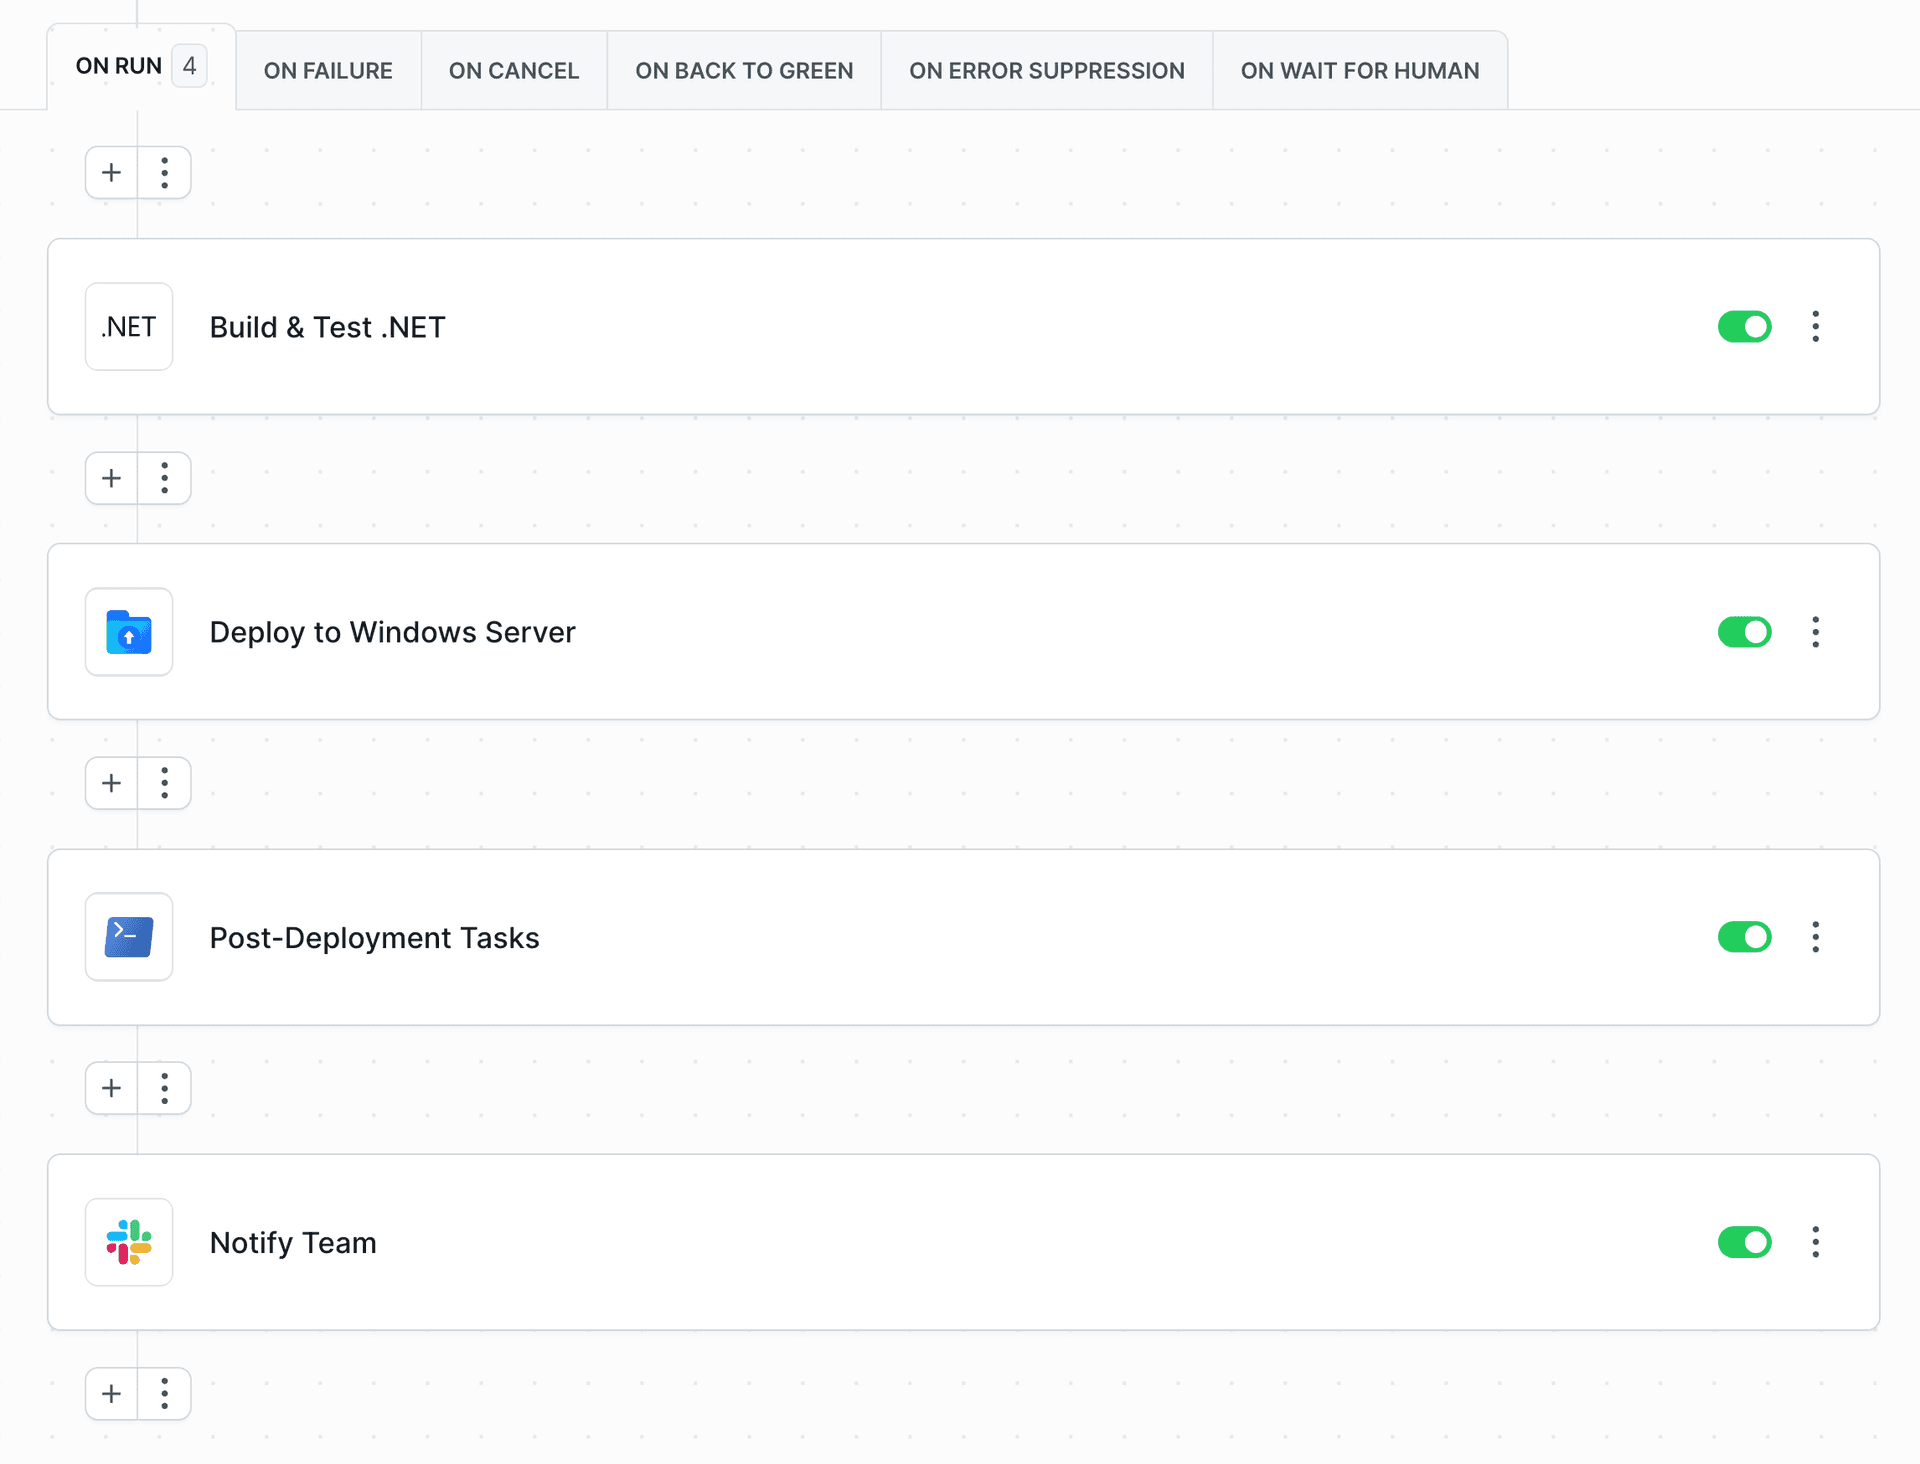
Task: Add action with plus above Build & Test .NET
Action: [x=112, y=173]
